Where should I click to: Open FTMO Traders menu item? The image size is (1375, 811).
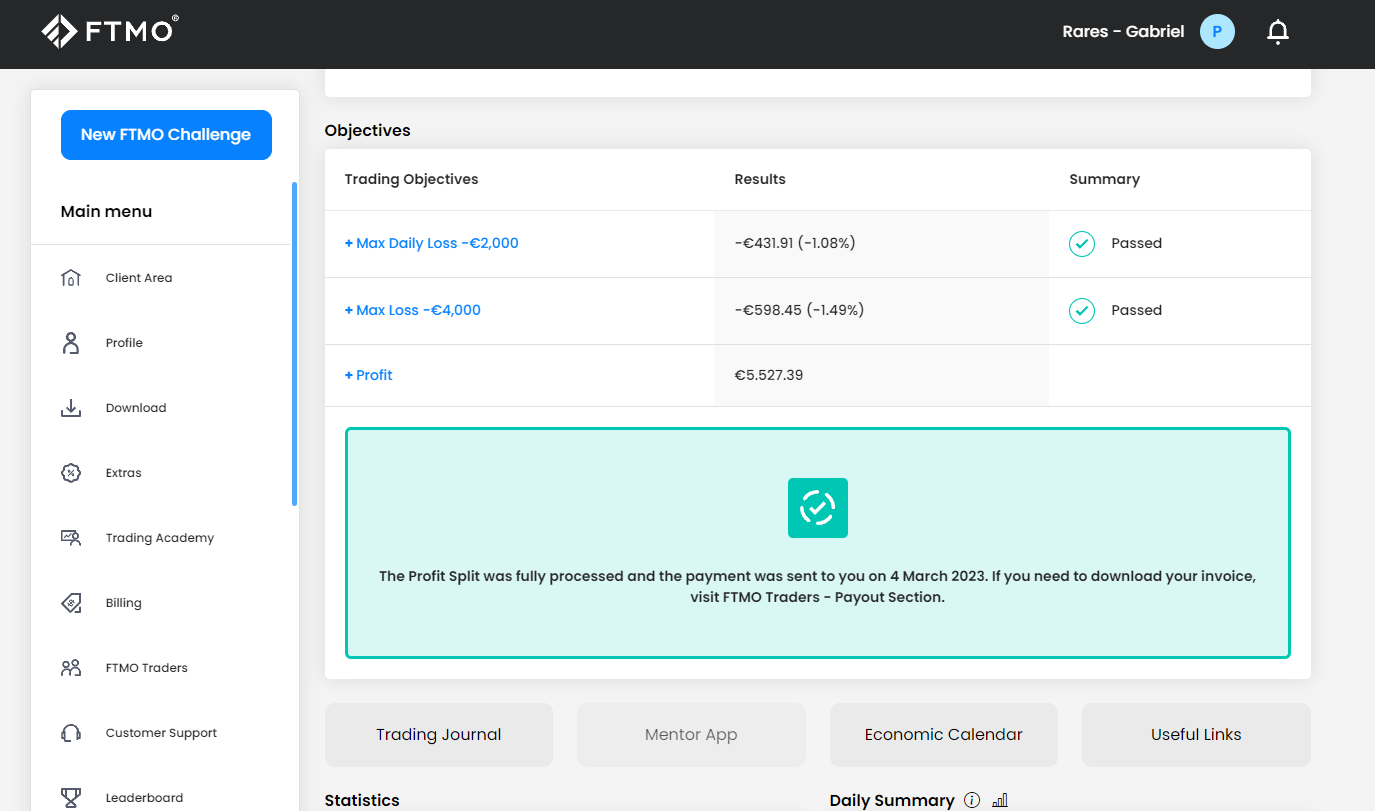146,668
